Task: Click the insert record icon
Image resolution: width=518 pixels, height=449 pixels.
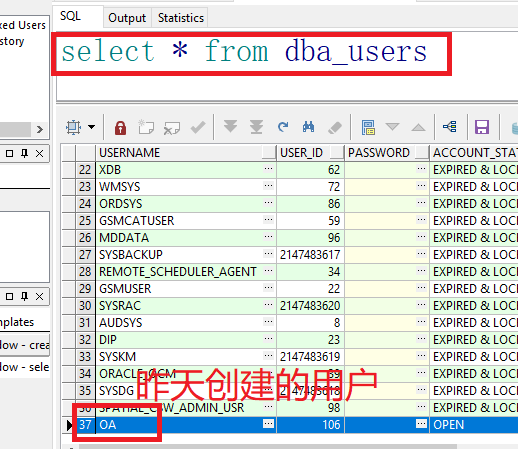Action: pyautogui.click(x=146, y=127)
